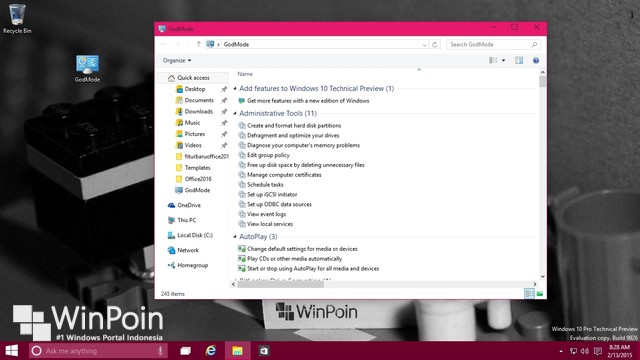The width and height of the screenshot is (640, 360).
Task: Open This PC in navigation pane
Action: click(187, 220)
